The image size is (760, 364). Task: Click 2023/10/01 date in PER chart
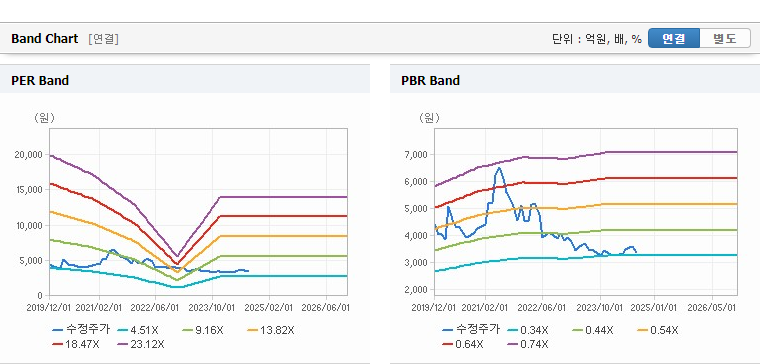click(x=212, y=308)
